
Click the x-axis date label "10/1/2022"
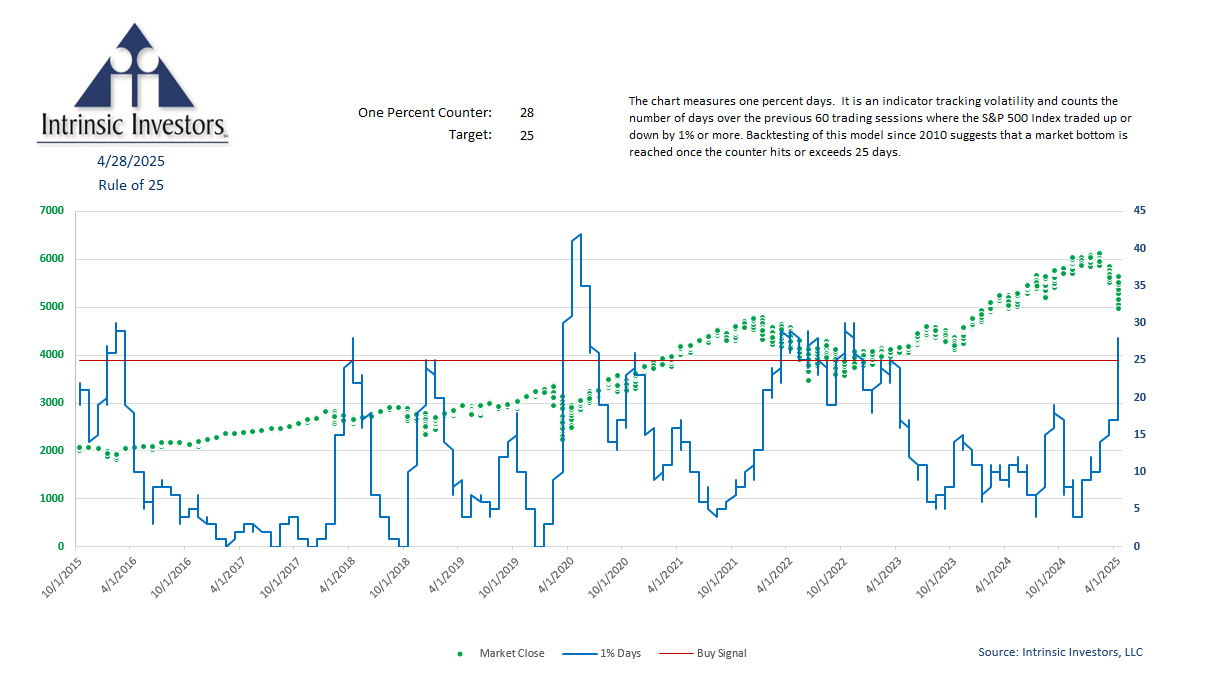826,578
